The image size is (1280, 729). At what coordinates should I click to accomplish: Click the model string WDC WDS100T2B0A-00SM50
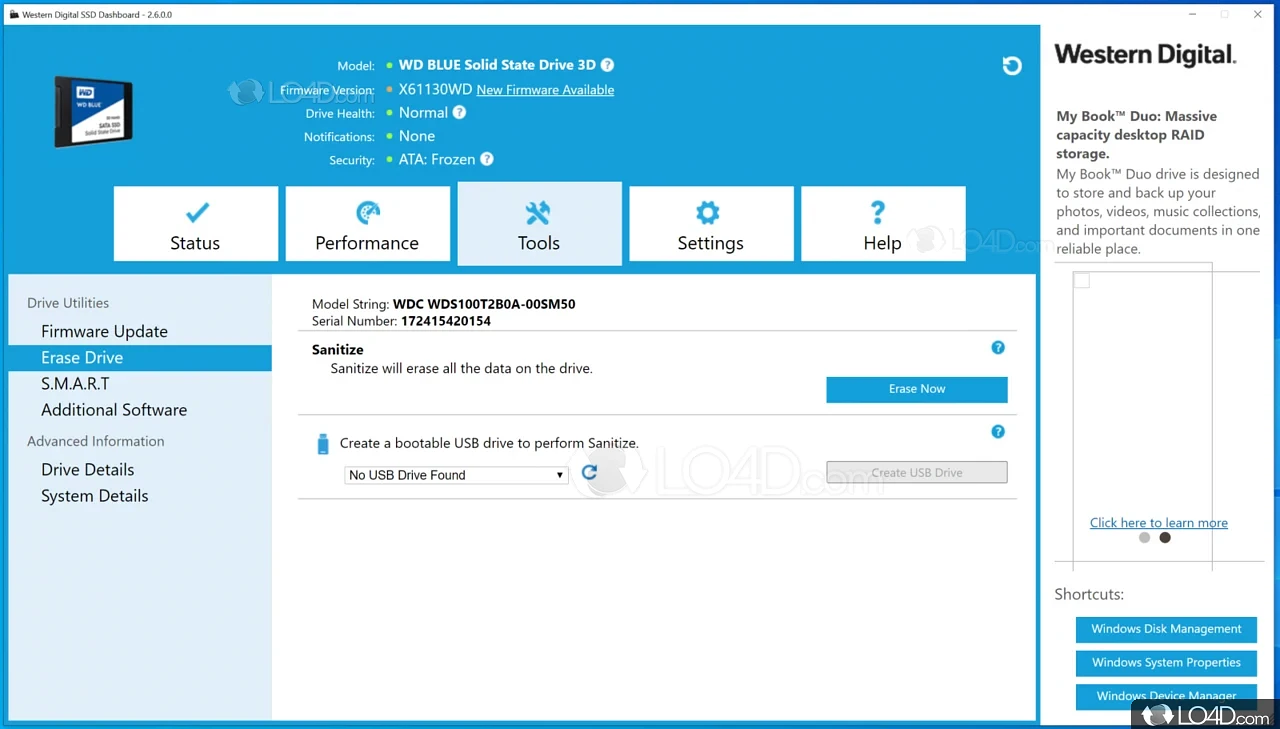[484, 304]
